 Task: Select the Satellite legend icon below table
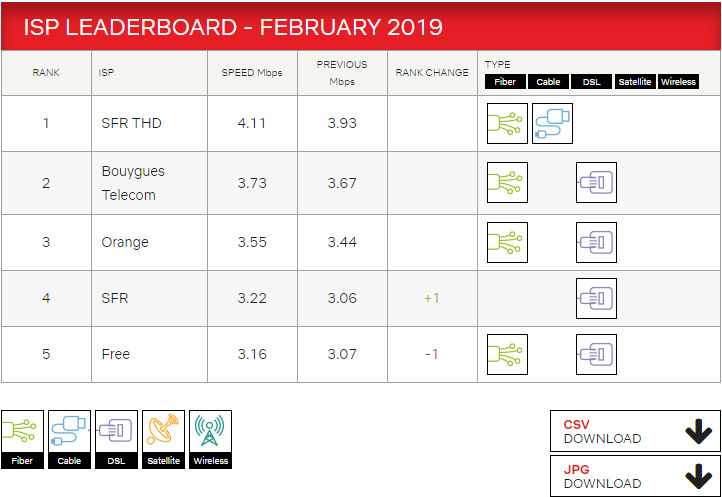(x=163, y=439)
